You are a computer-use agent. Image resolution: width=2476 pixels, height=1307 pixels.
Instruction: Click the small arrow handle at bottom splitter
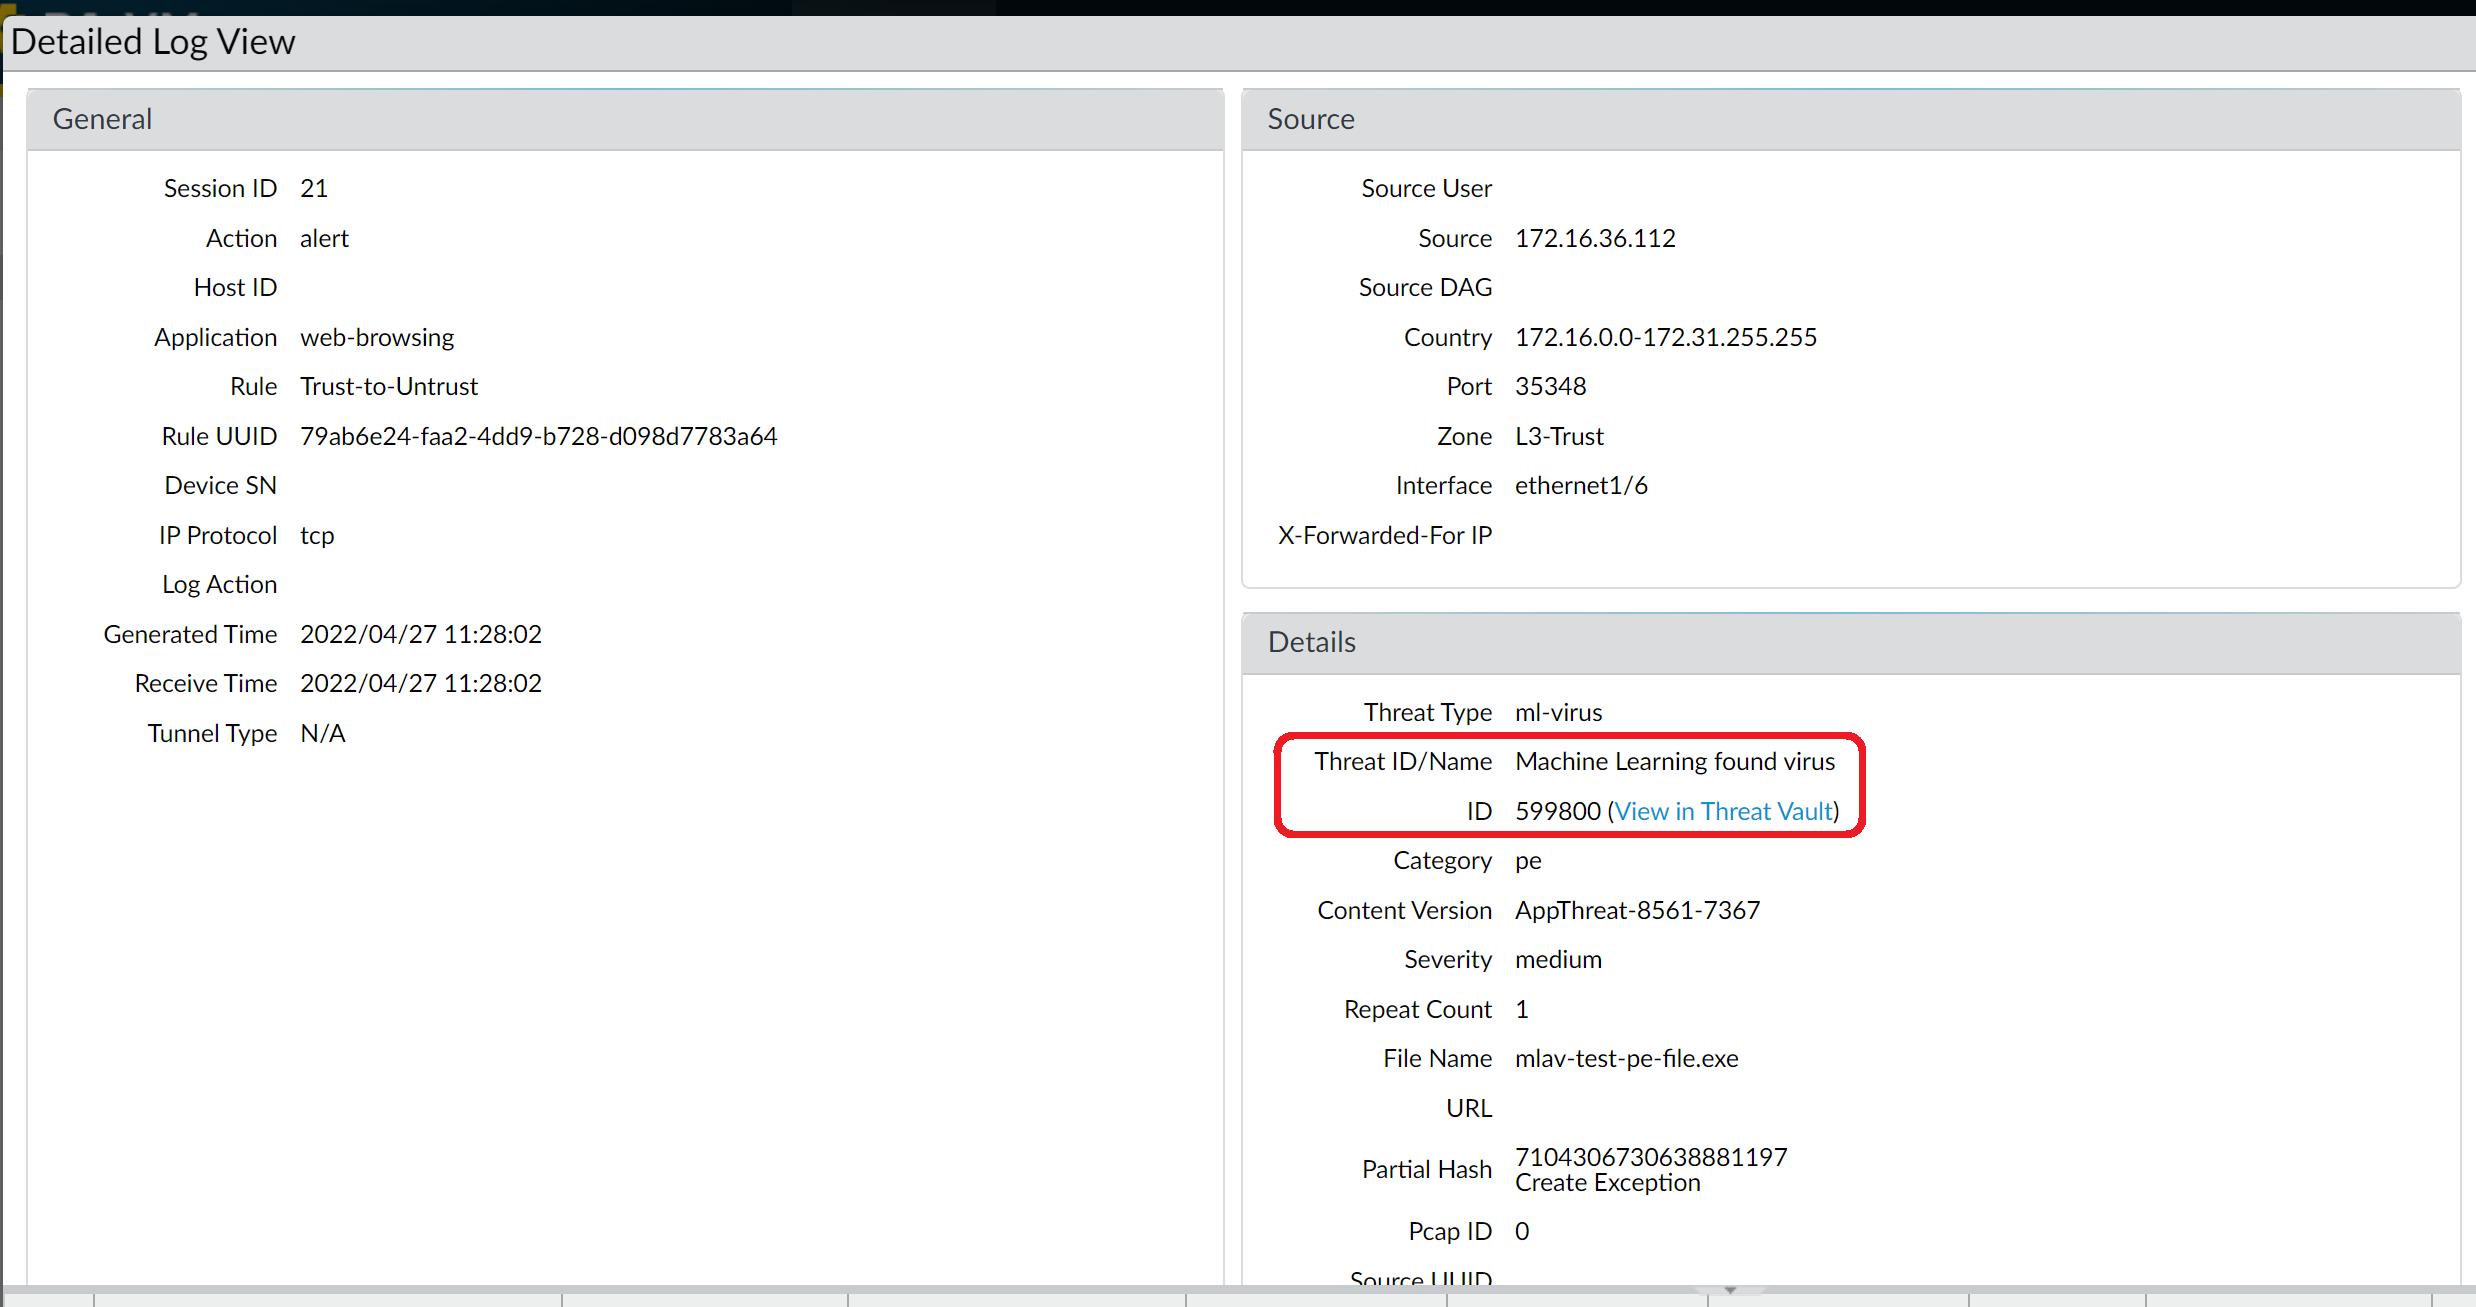click(x=1730, y=1290)
